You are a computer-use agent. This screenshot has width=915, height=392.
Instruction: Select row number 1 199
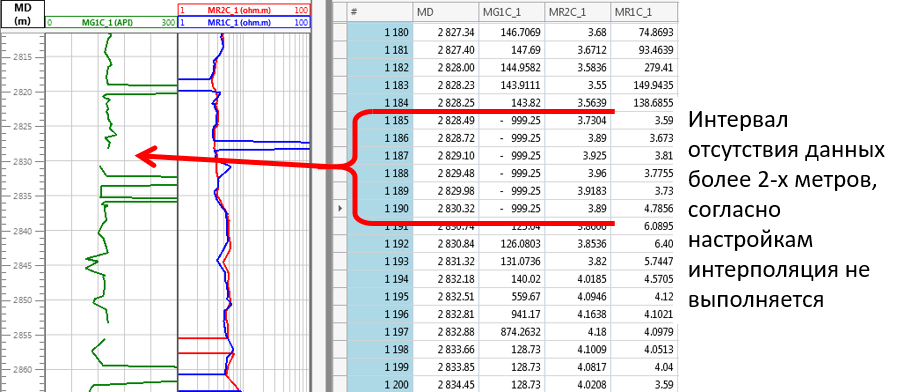tap(380, 367)
